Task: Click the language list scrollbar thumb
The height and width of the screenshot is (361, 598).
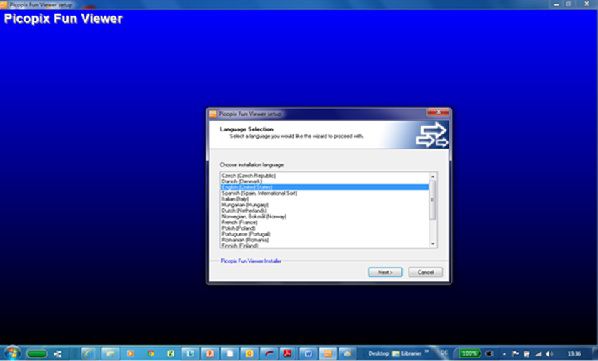Action: (x=433, y=200)
